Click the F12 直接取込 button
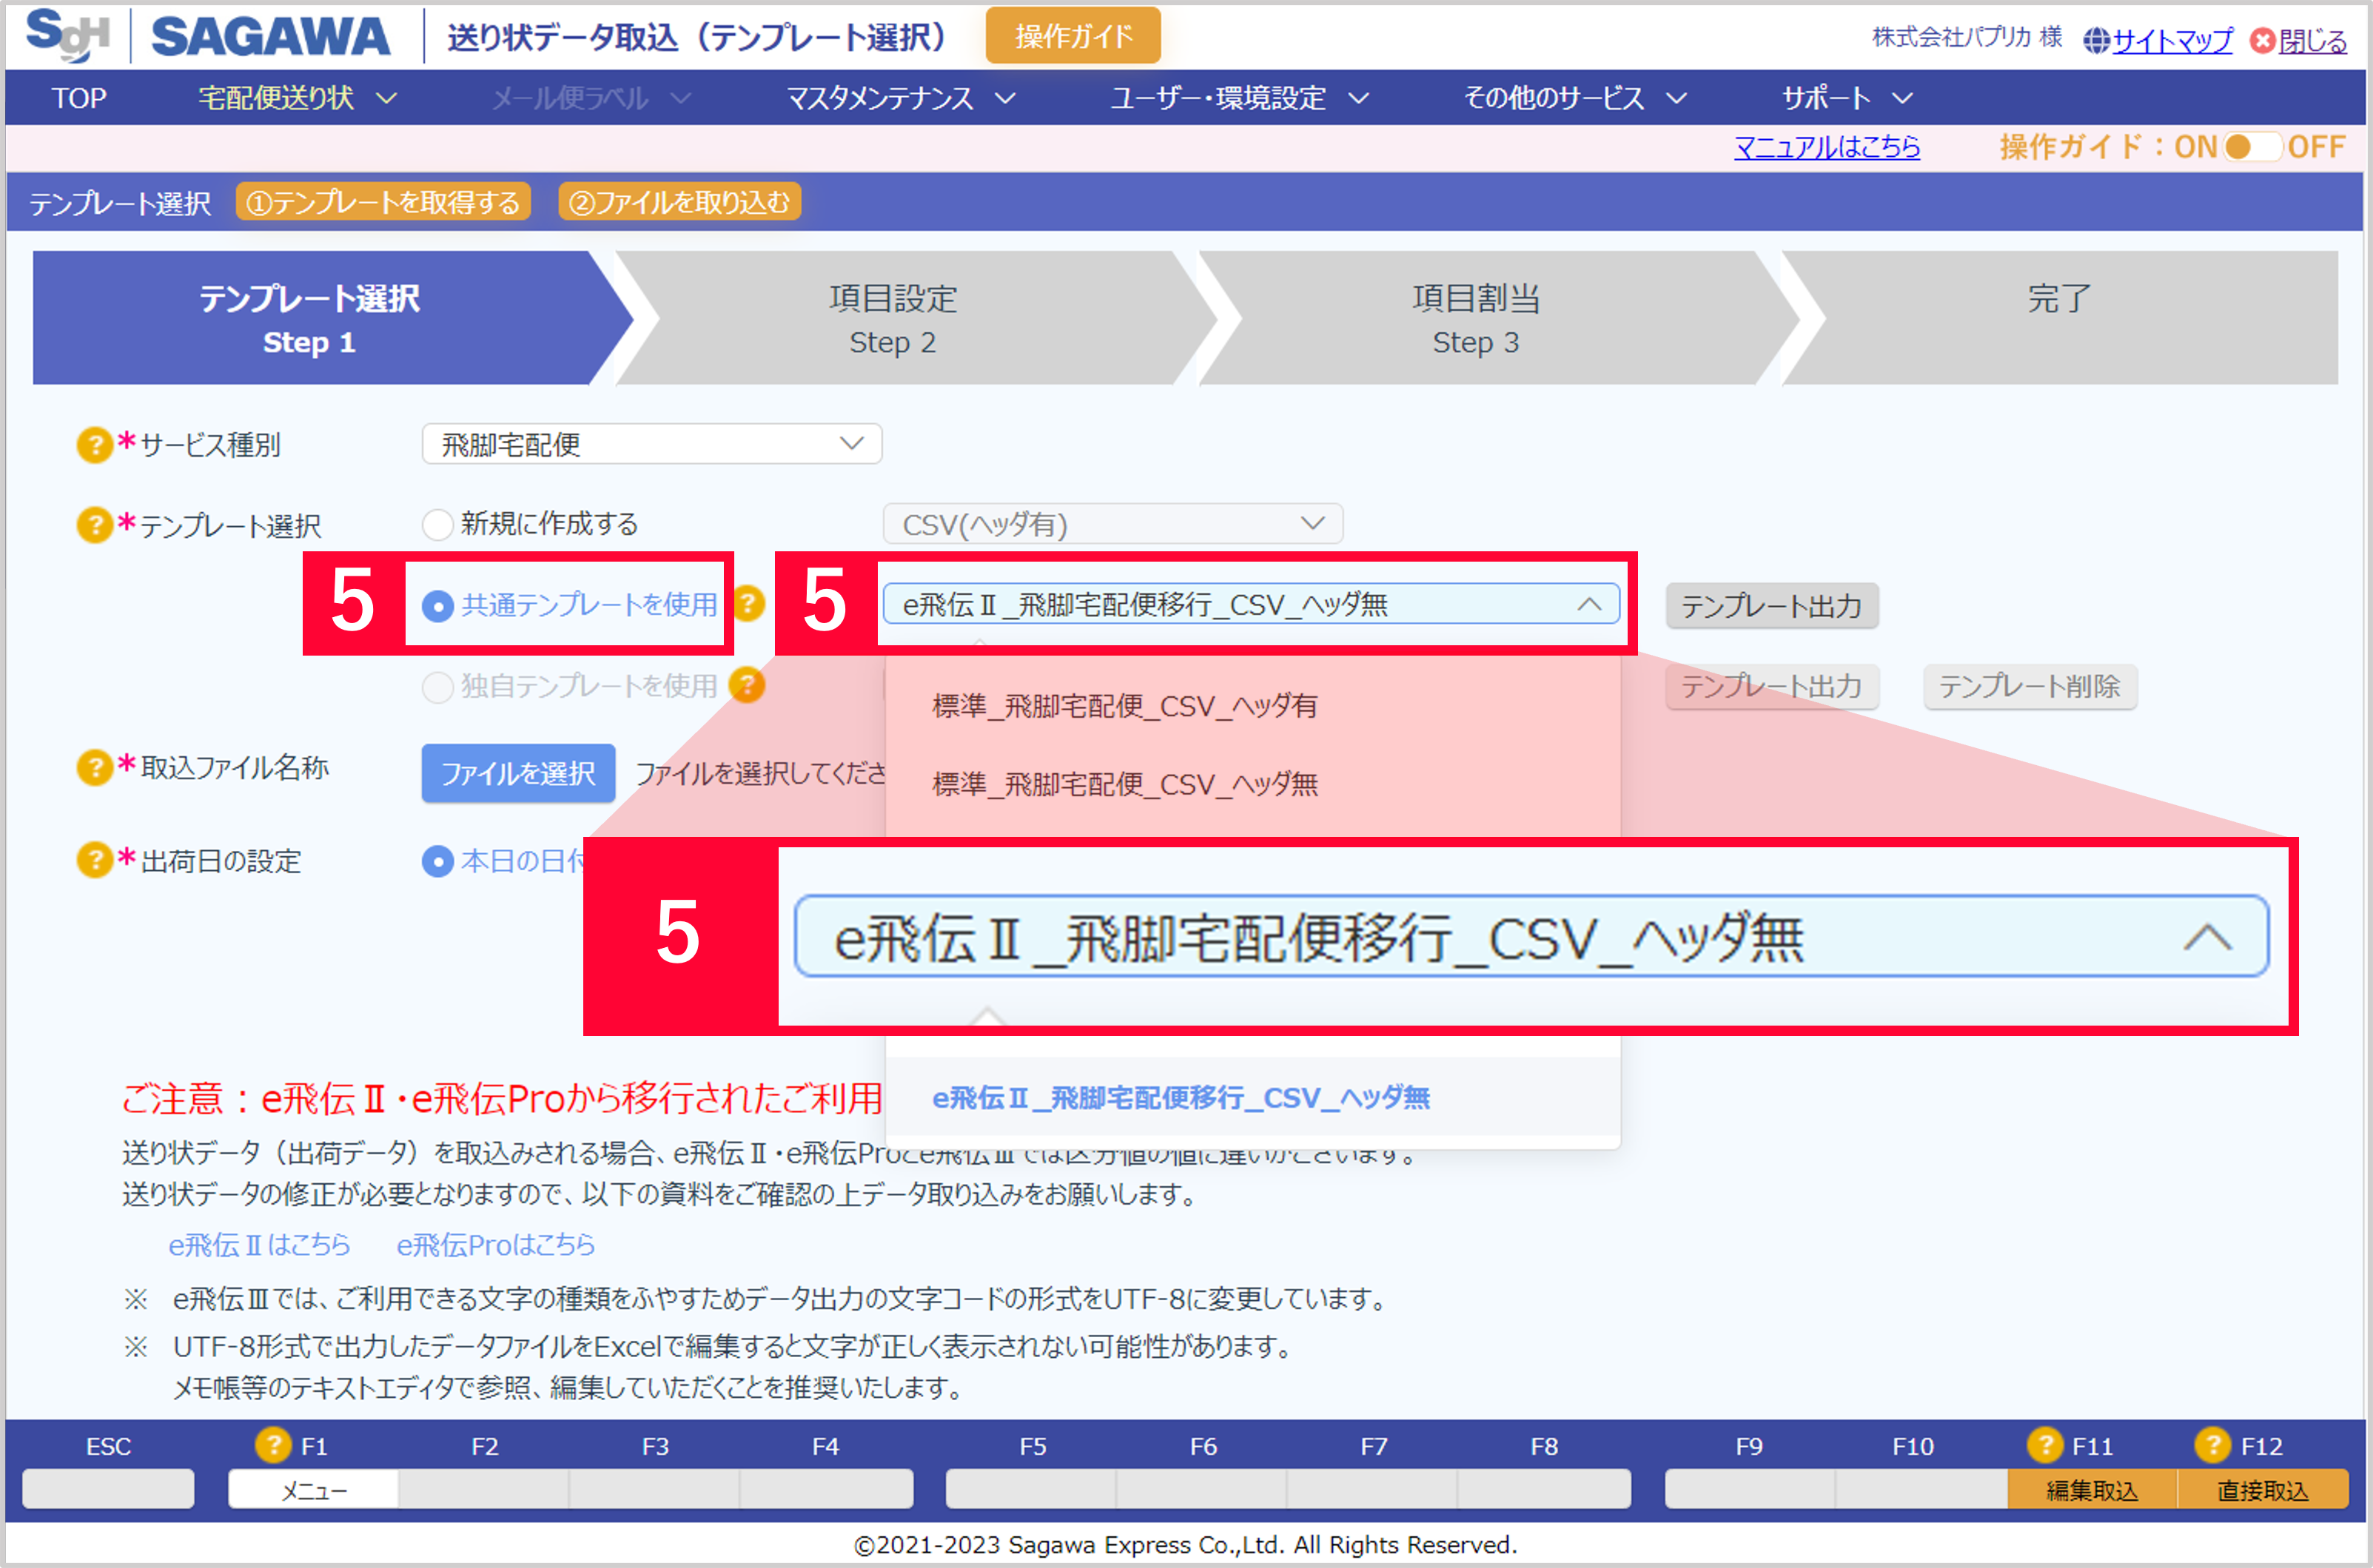The height and width of the screenshot is (1568, 2373). tap(2263, 1489)
